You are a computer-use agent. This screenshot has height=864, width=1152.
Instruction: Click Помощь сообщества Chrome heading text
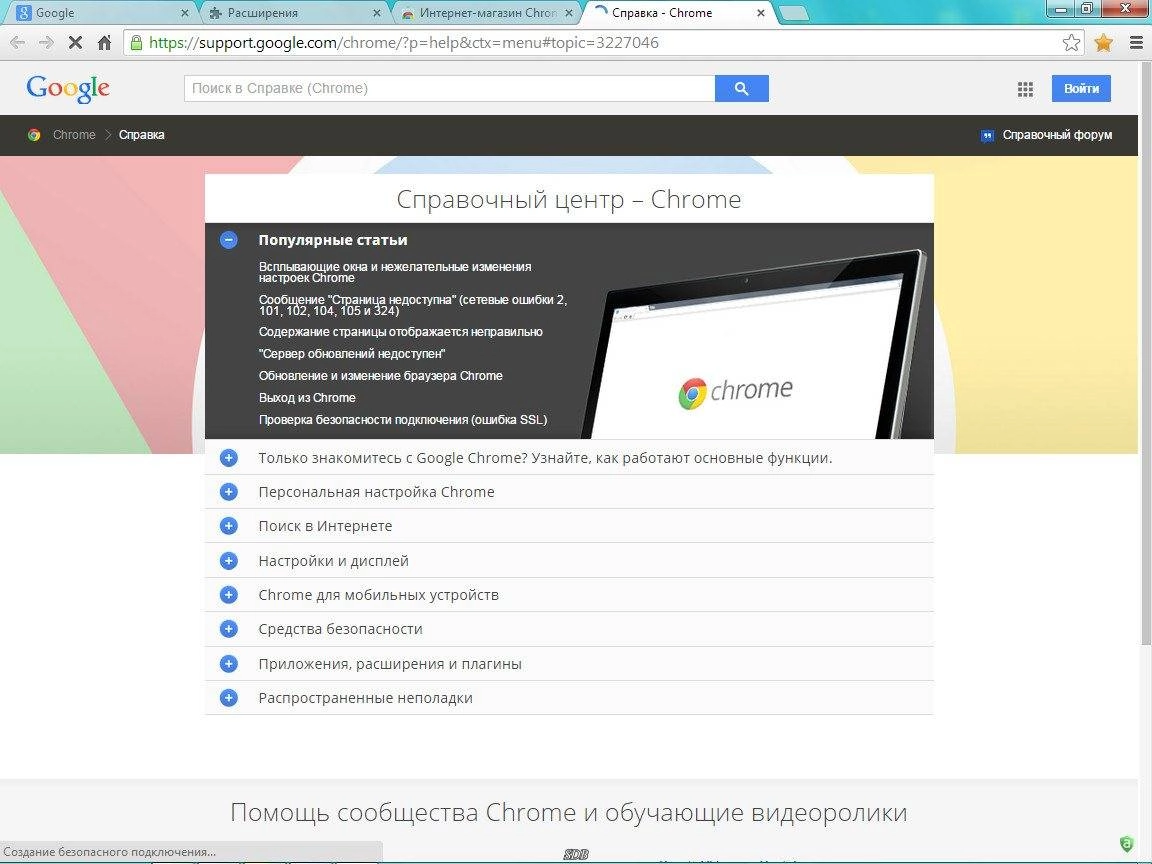coord(569,813)
